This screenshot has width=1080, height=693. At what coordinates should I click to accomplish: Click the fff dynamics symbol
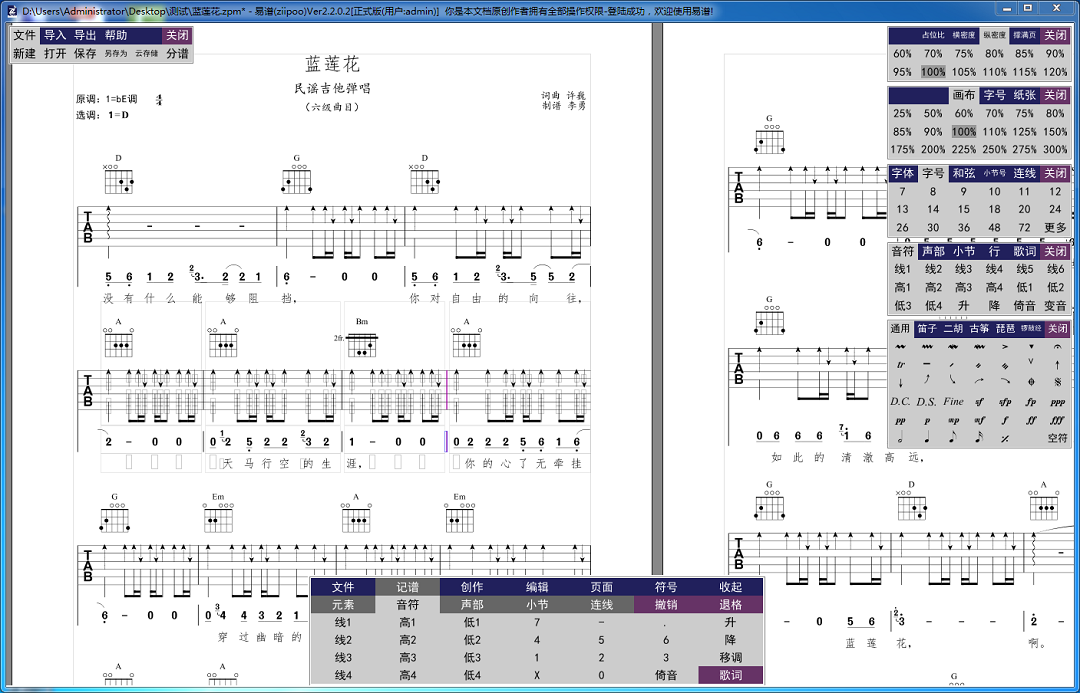(1057, 420)
